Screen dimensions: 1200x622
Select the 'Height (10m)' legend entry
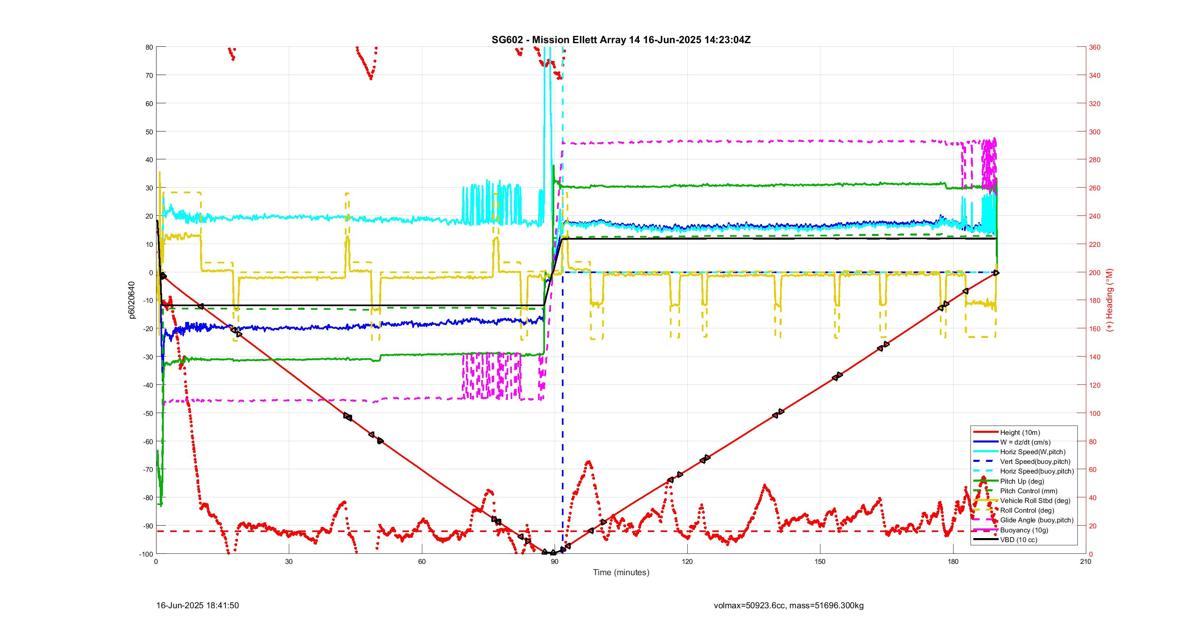(x=1021, y=432)
